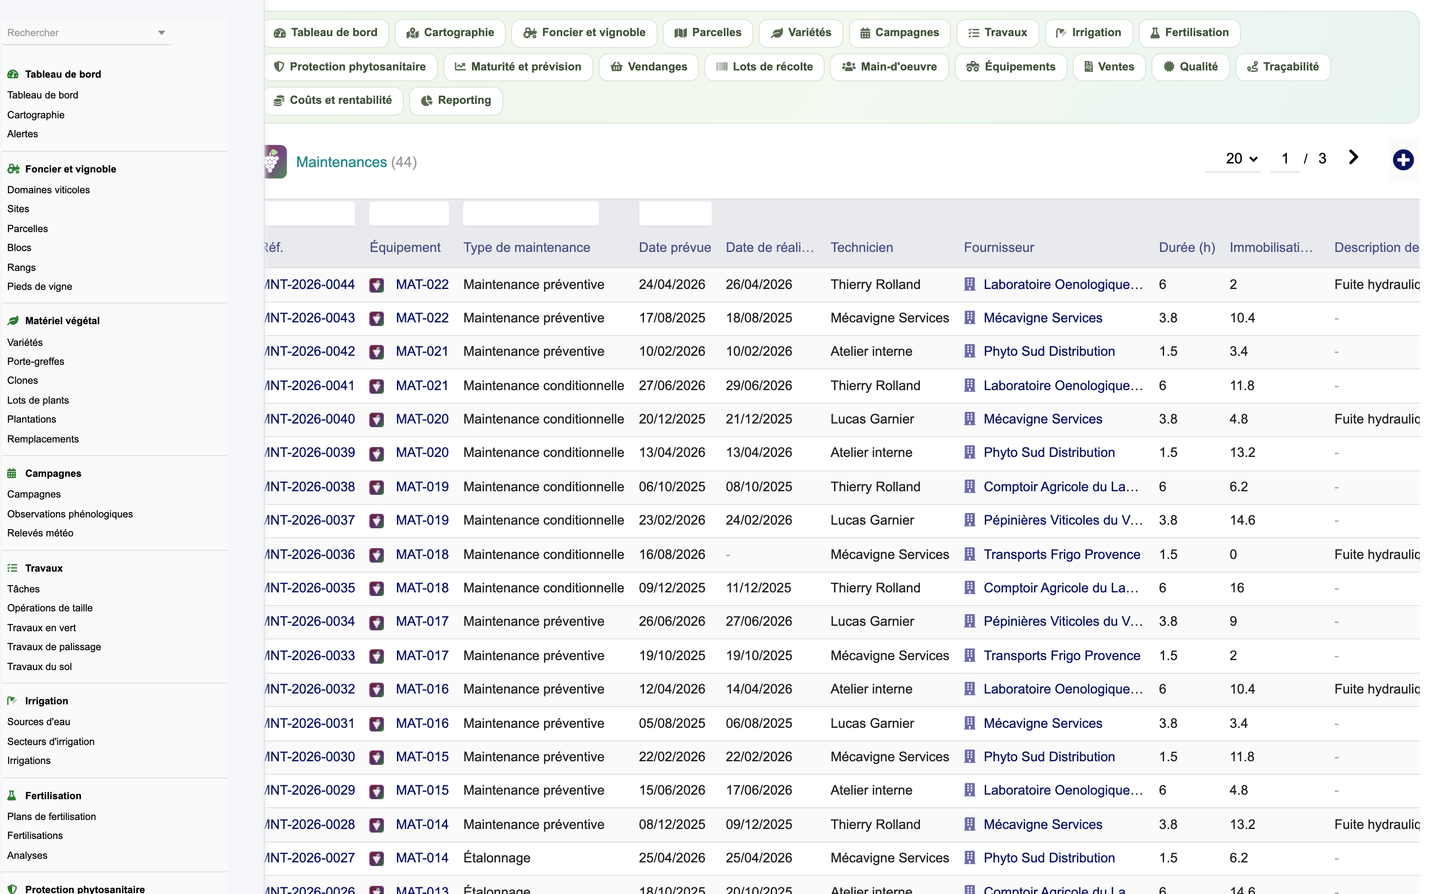Click the Fertilisation flask icon in sidebar

click(13, 796)
